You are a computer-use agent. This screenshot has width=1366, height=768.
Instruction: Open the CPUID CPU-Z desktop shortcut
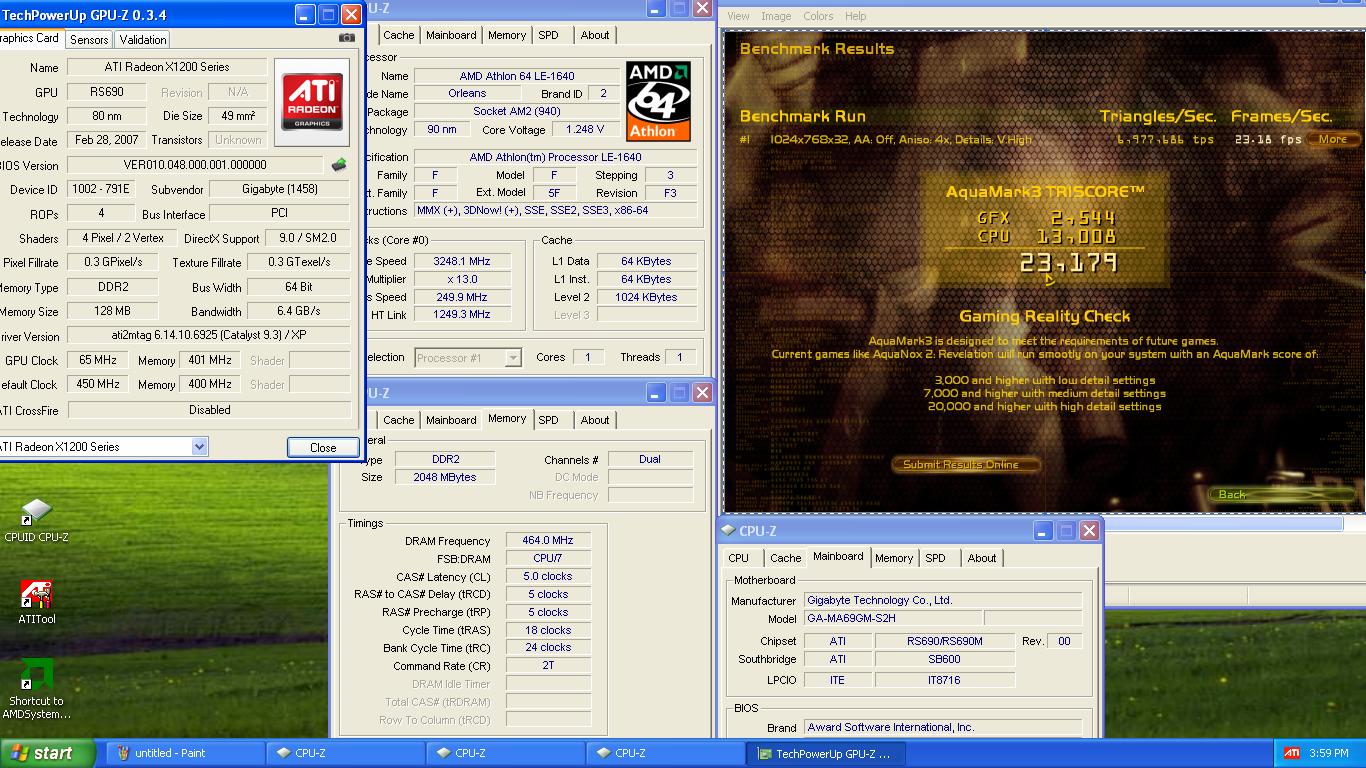(36, 521)
